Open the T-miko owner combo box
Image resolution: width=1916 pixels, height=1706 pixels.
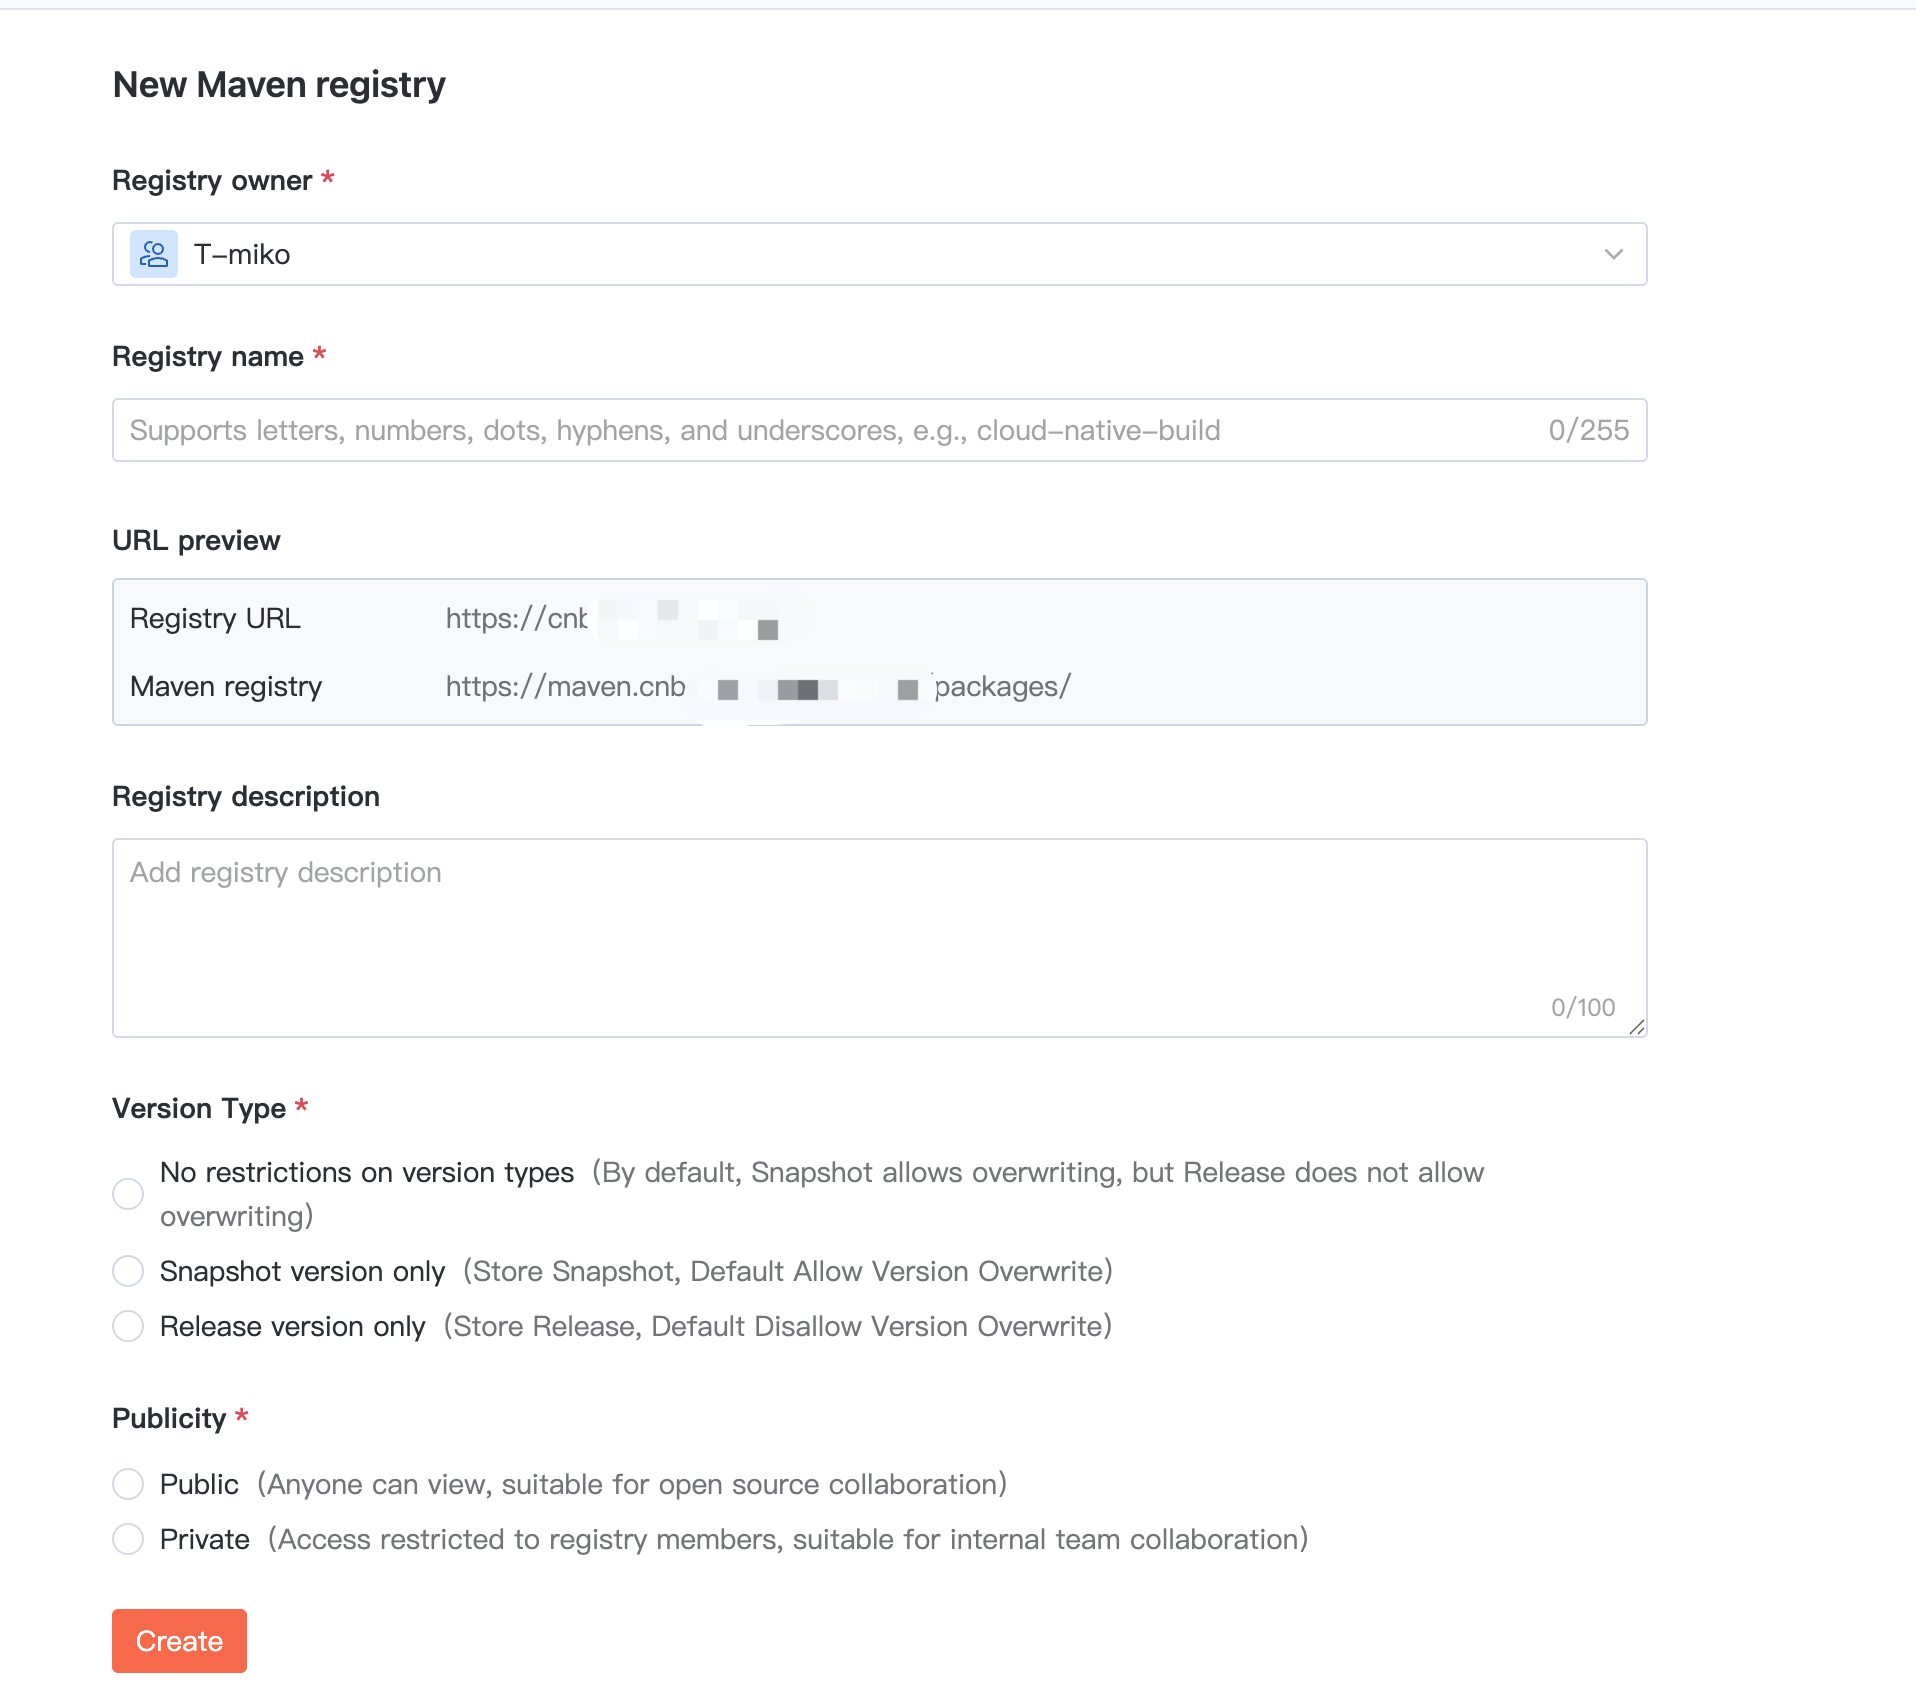click(878, 254)
